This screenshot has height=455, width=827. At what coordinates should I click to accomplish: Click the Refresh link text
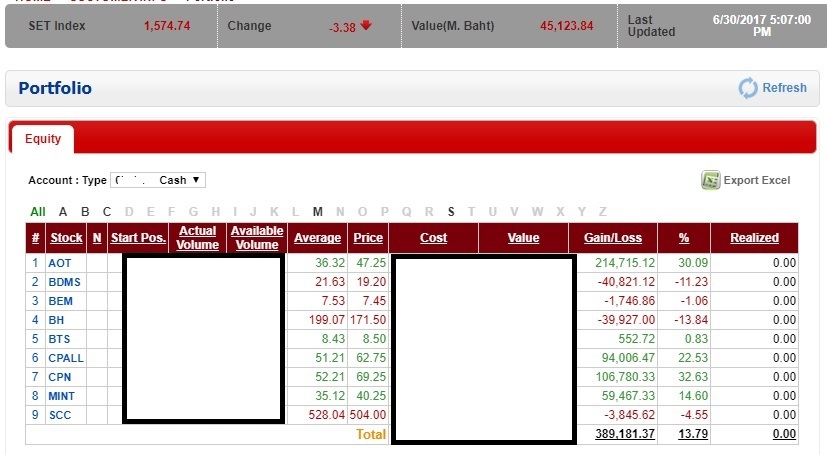coord(784,88)
